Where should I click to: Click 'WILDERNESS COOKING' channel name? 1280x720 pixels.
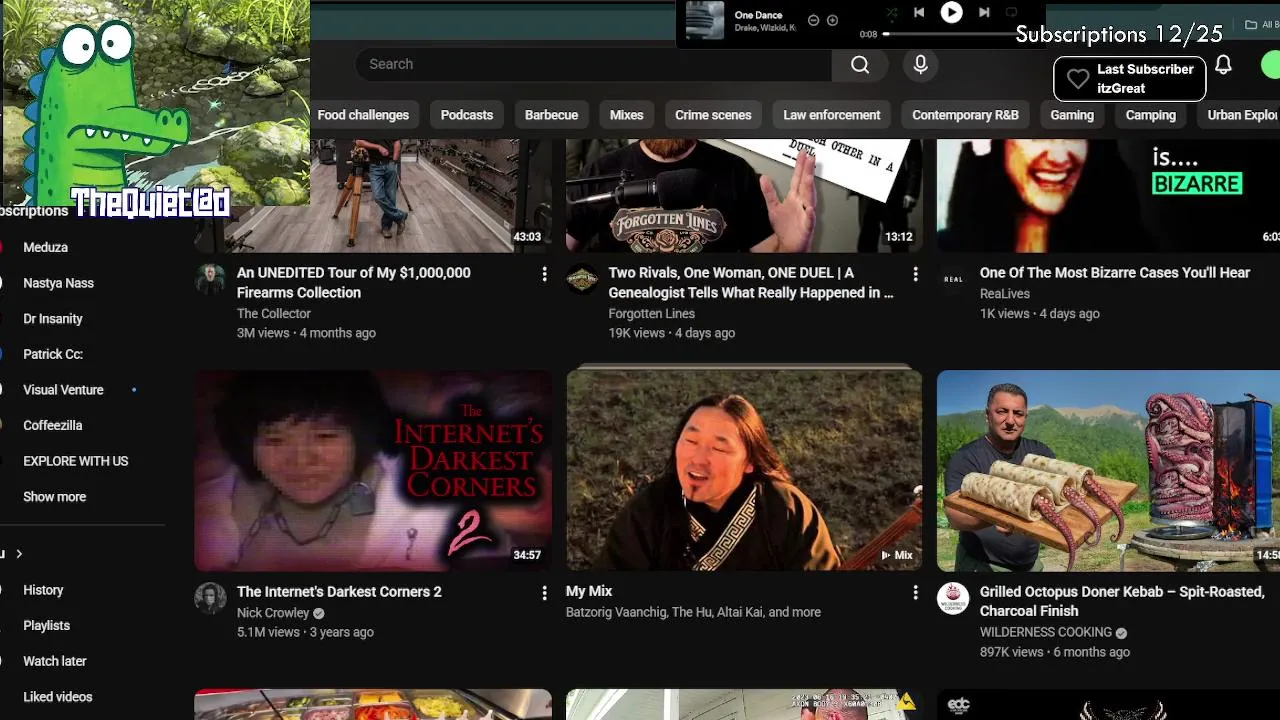pyautogui.click(x=1046, y=632)
